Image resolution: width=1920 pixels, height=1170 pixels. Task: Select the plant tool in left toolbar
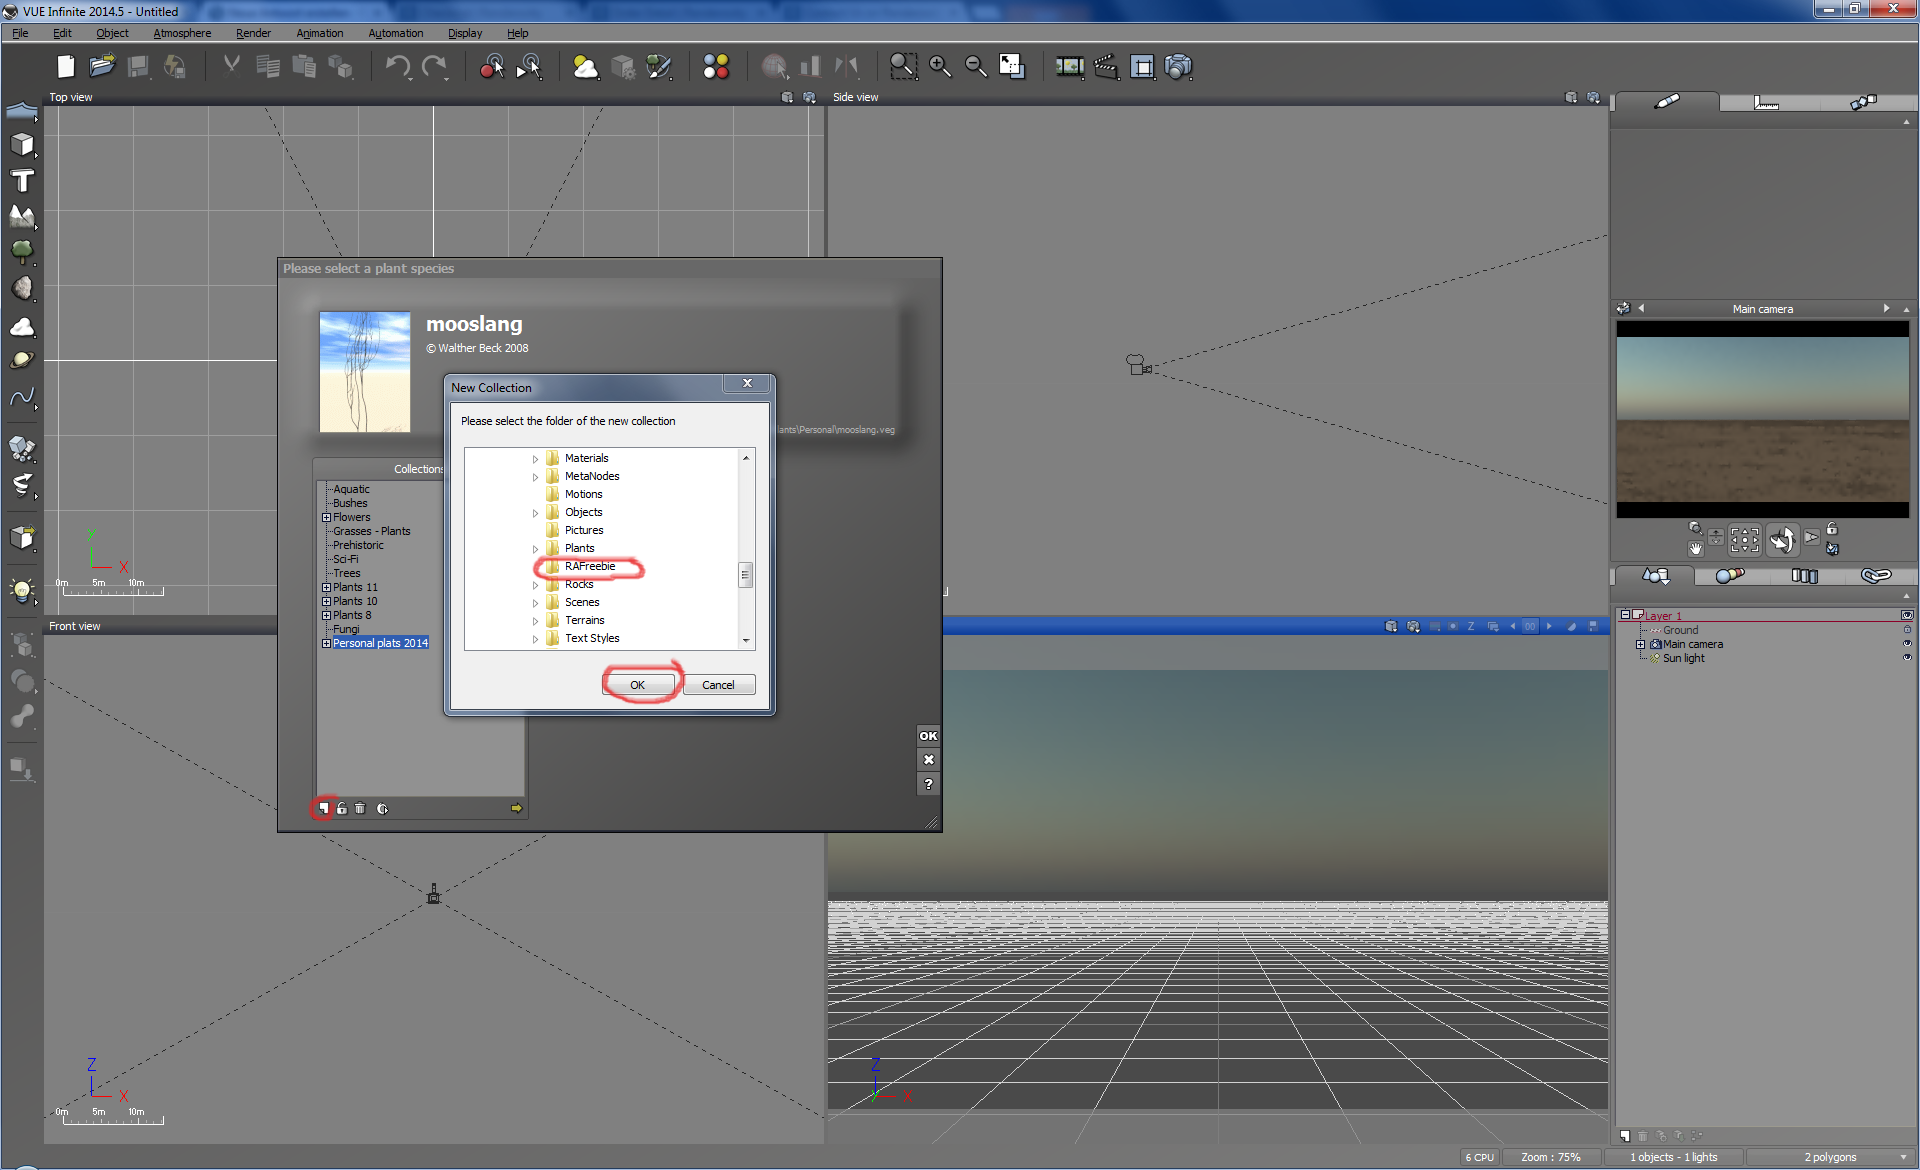point(22,251)
